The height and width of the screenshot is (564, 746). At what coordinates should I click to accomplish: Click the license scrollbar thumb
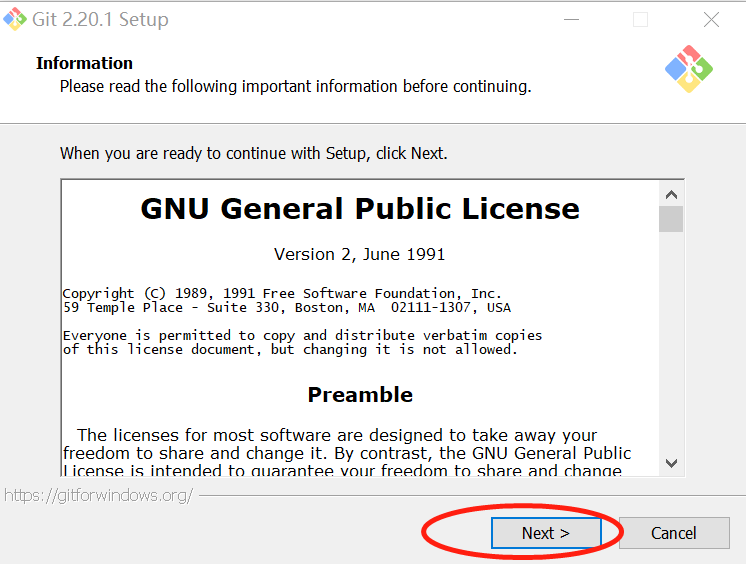[671, 218]
